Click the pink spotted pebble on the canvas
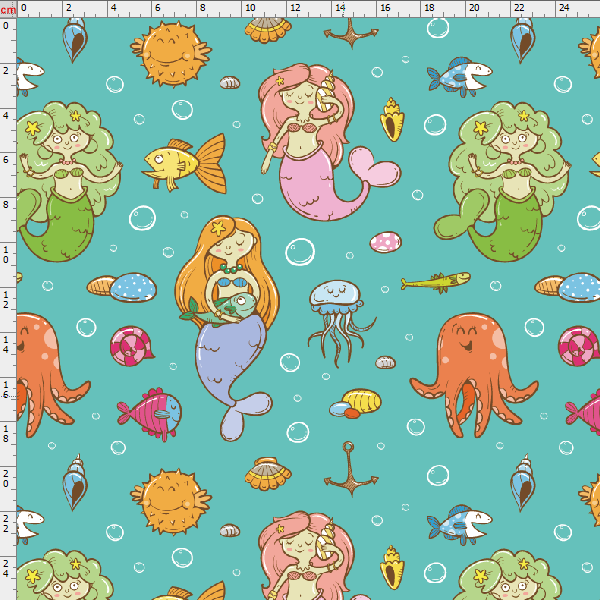This screenshot has width=600, height=600. [x=385, y=242]
